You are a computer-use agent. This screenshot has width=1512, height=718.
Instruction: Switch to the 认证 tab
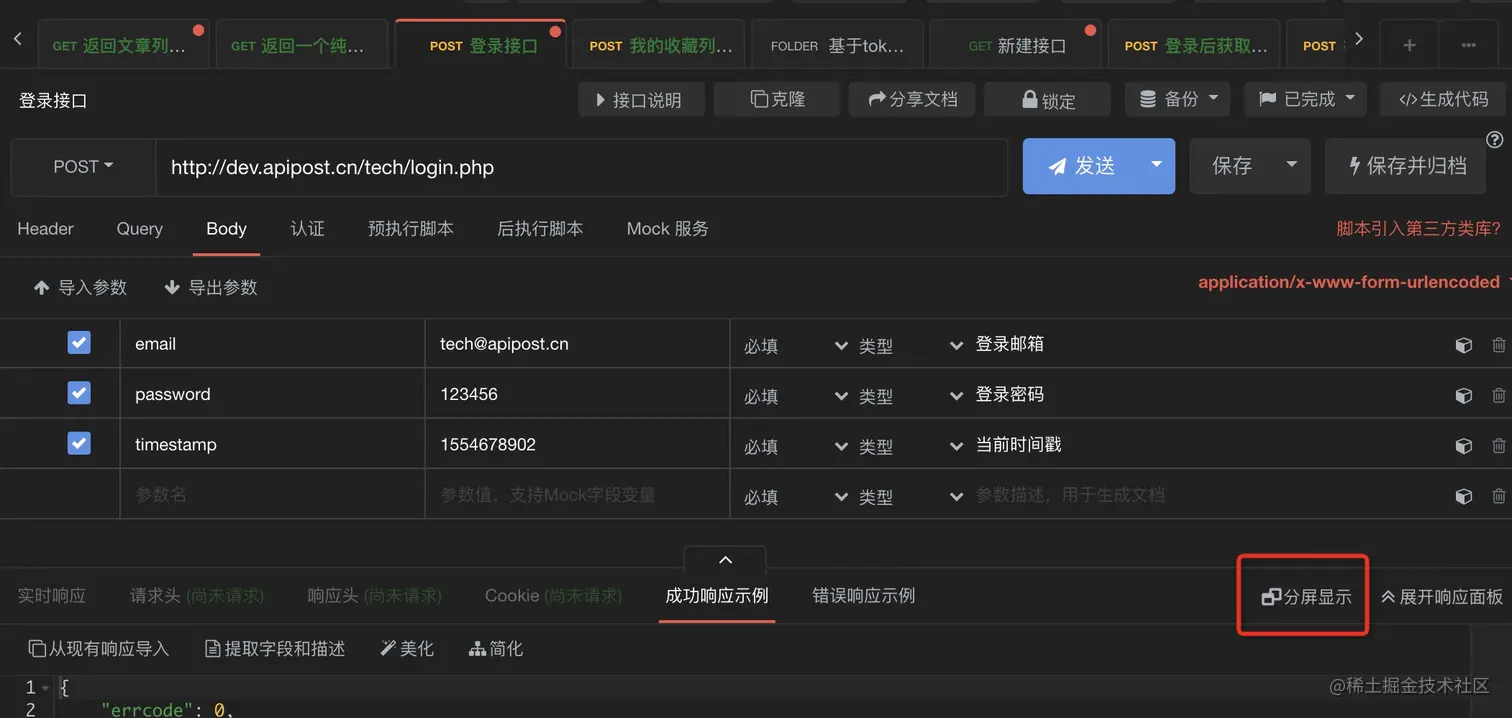(308, 229)
